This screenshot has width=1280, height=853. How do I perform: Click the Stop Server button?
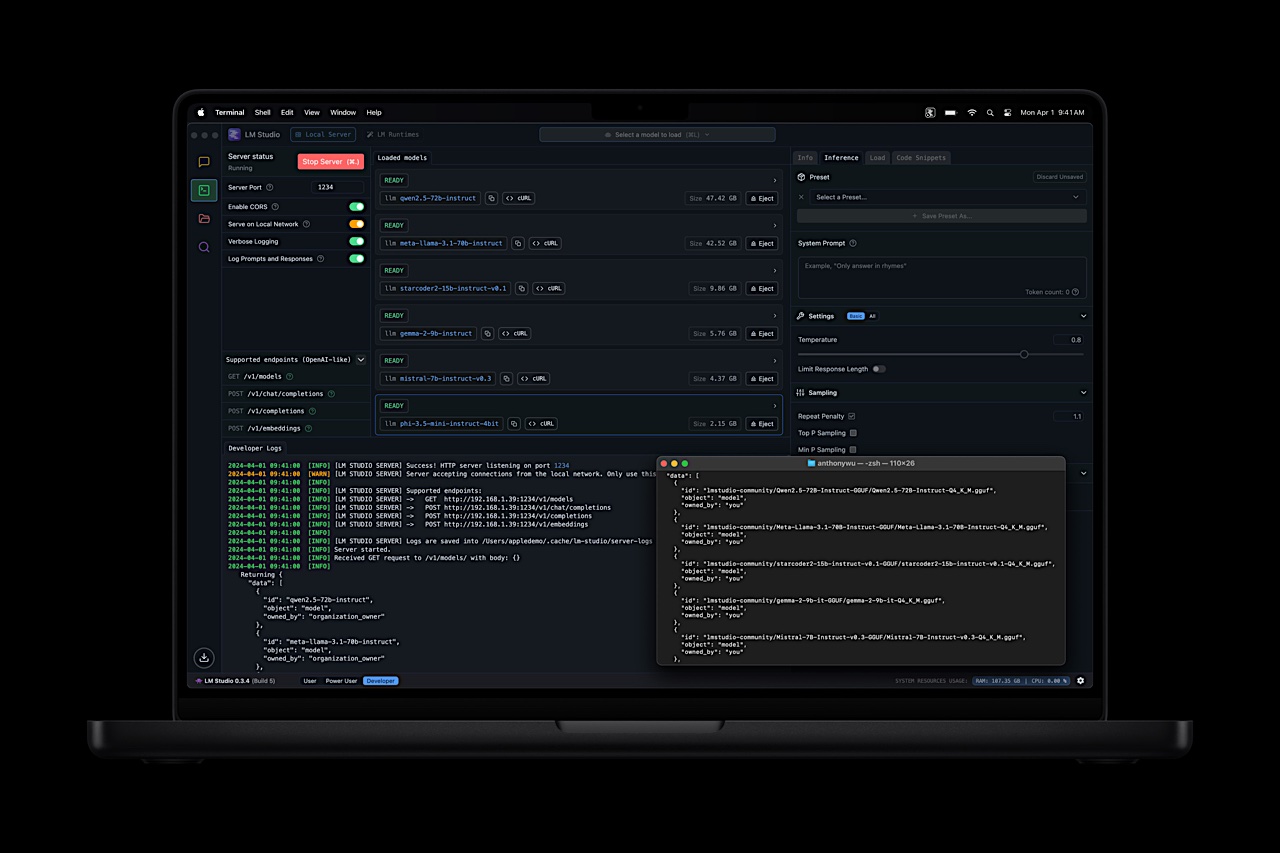[331, 162]
